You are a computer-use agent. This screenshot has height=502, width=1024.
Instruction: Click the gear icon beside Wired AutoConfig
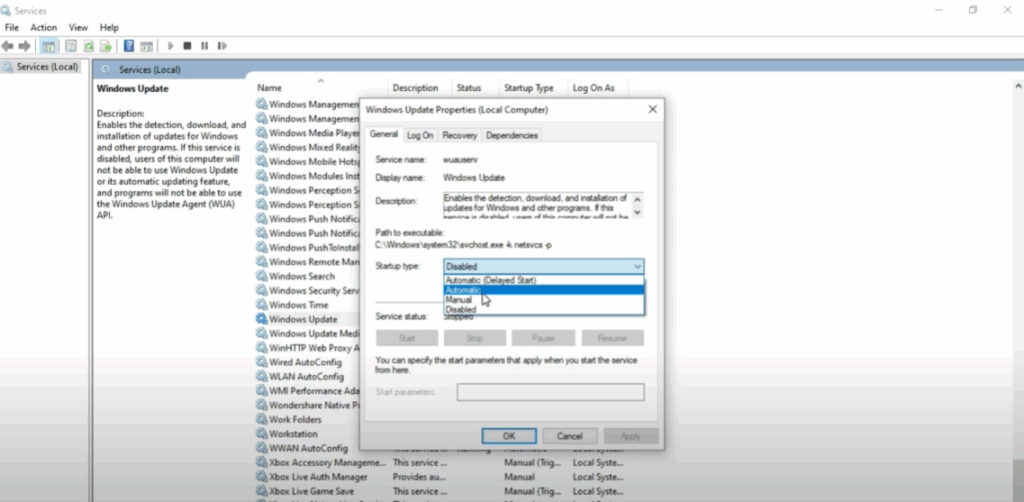(262, 362)
